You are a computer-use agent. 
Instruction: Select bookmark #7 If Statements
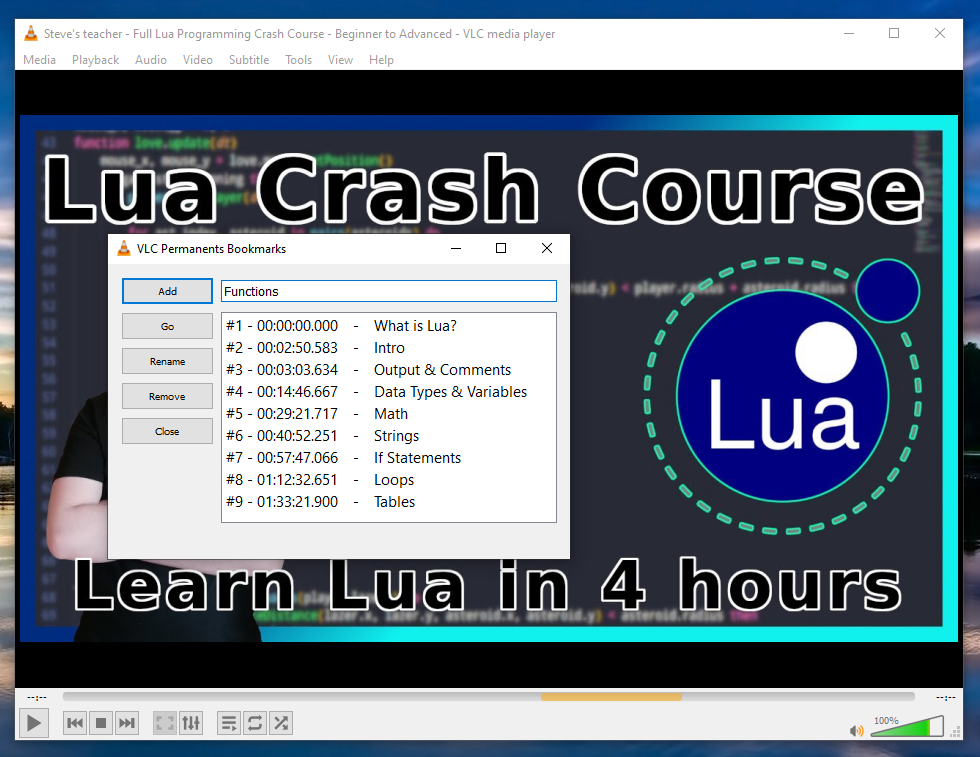click(x=389, y=458)
